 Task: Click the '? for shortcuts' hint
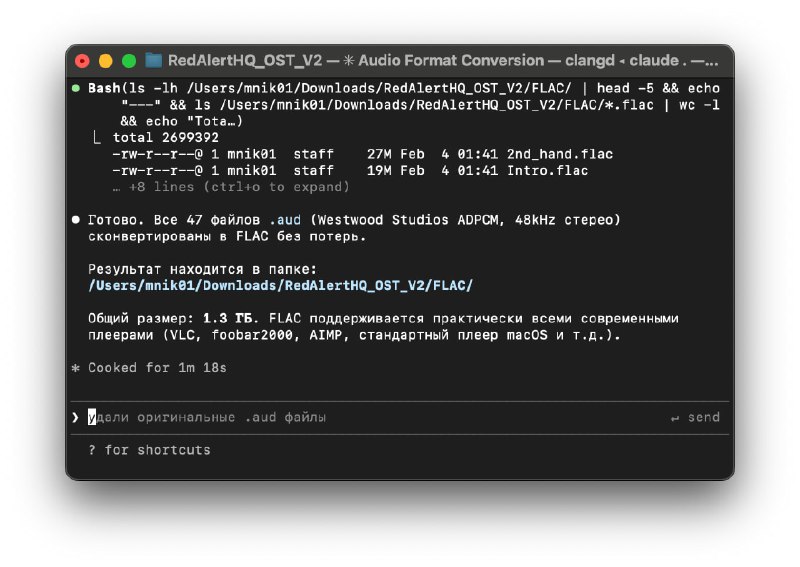click(149, 450)
